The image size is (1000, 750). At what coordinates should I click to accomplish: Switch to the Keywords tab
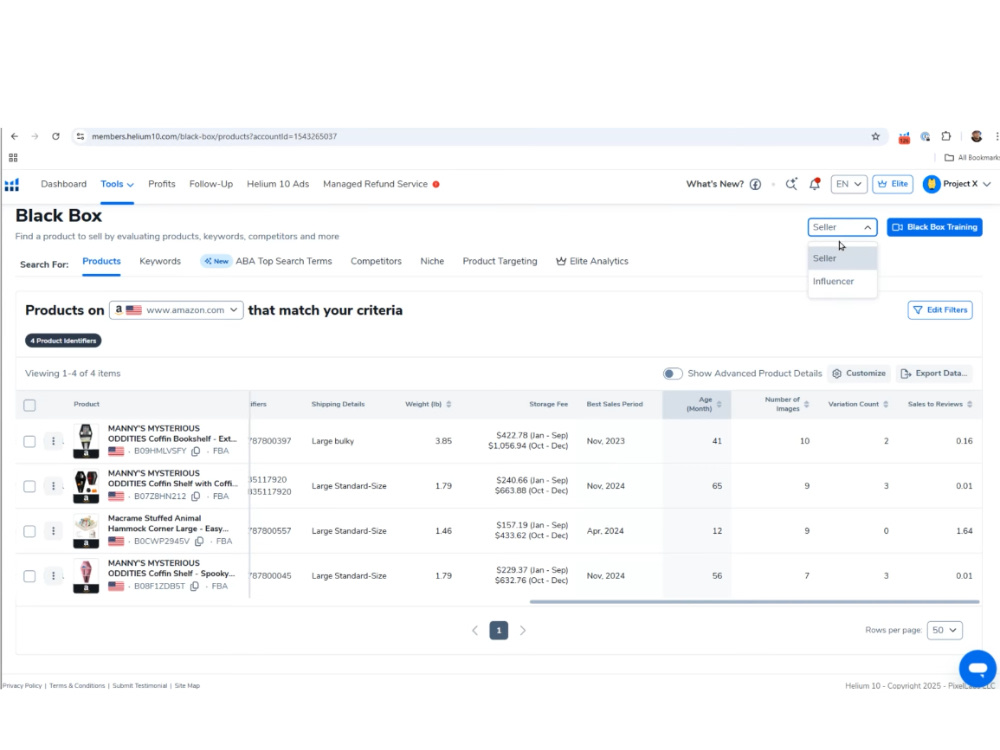tap(160, 261)
